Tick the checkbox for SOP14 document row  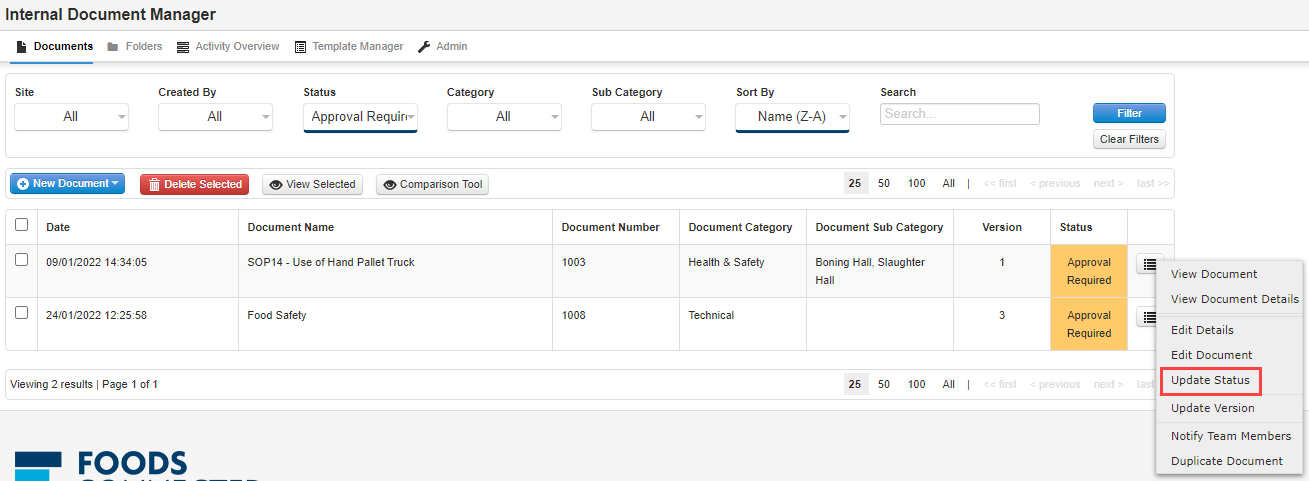(x=22, y=260)
